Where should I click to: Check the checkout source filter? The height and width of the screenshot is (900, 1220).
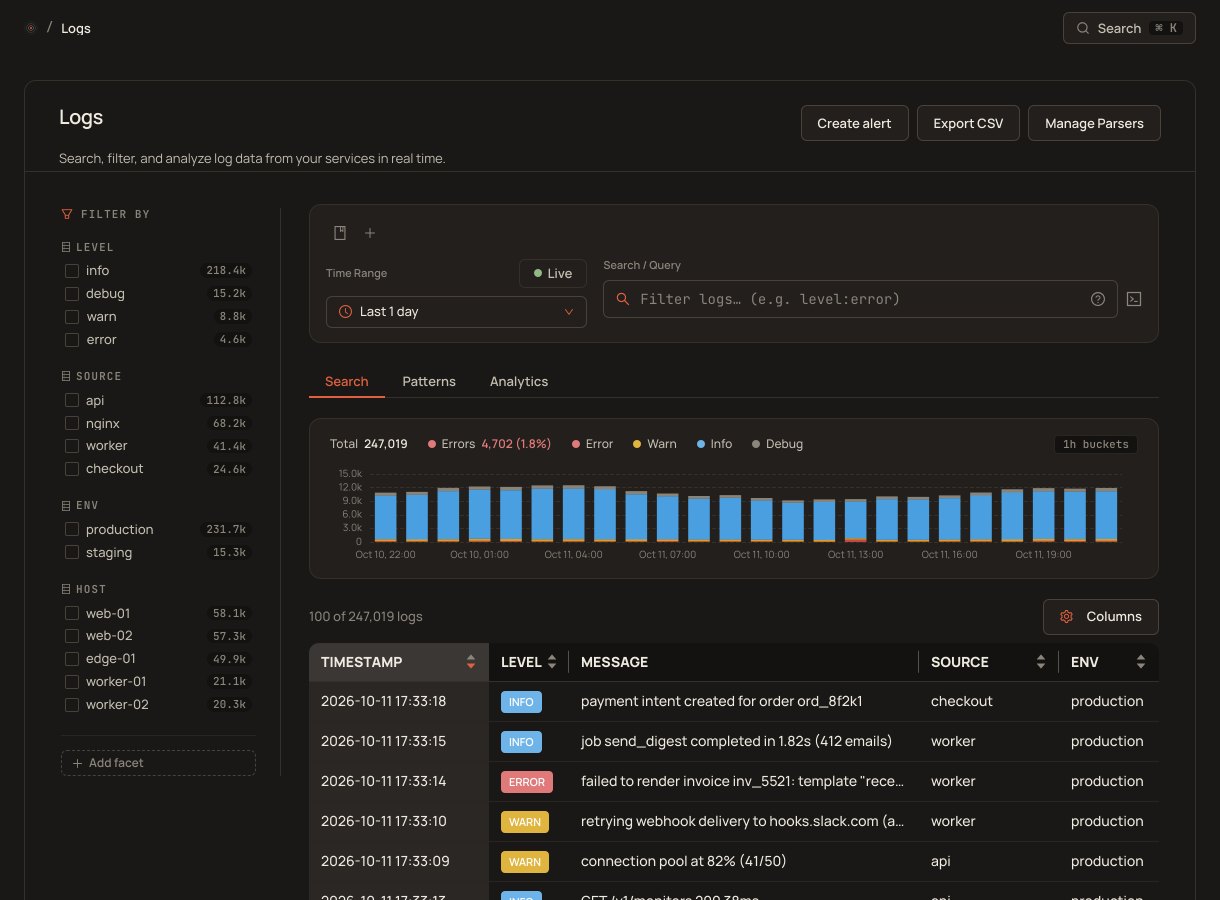[72, 469]
